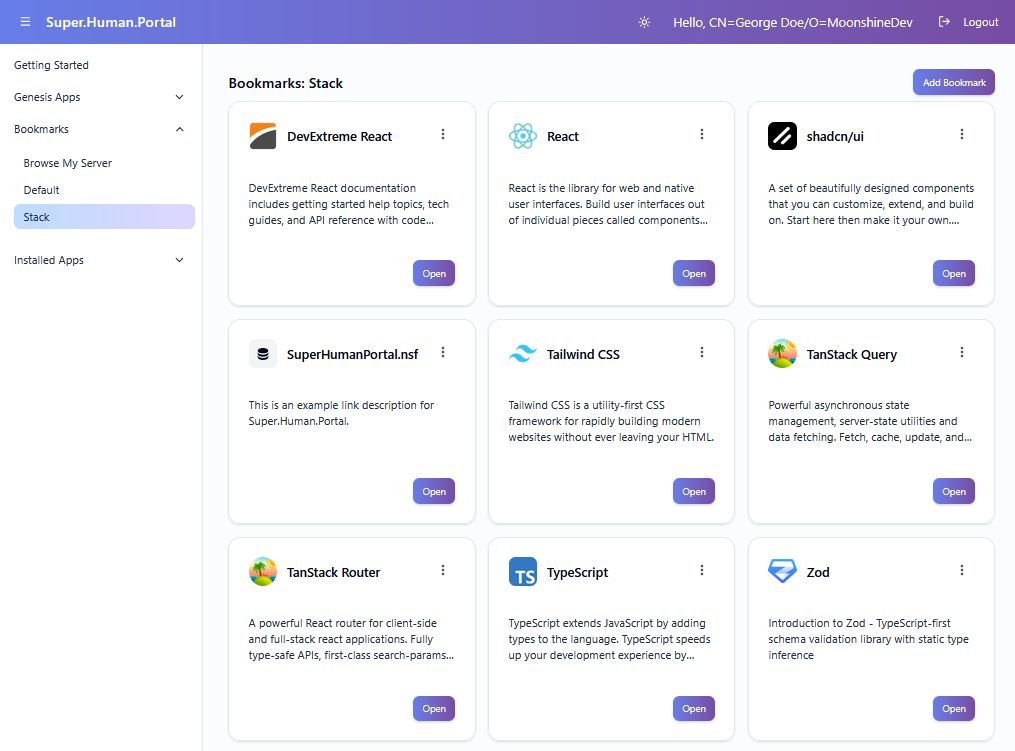This screenshot has width=1015, height=751.
Task: Collapse the Bookmarks section chevron
Action: [x=179, y=129]
